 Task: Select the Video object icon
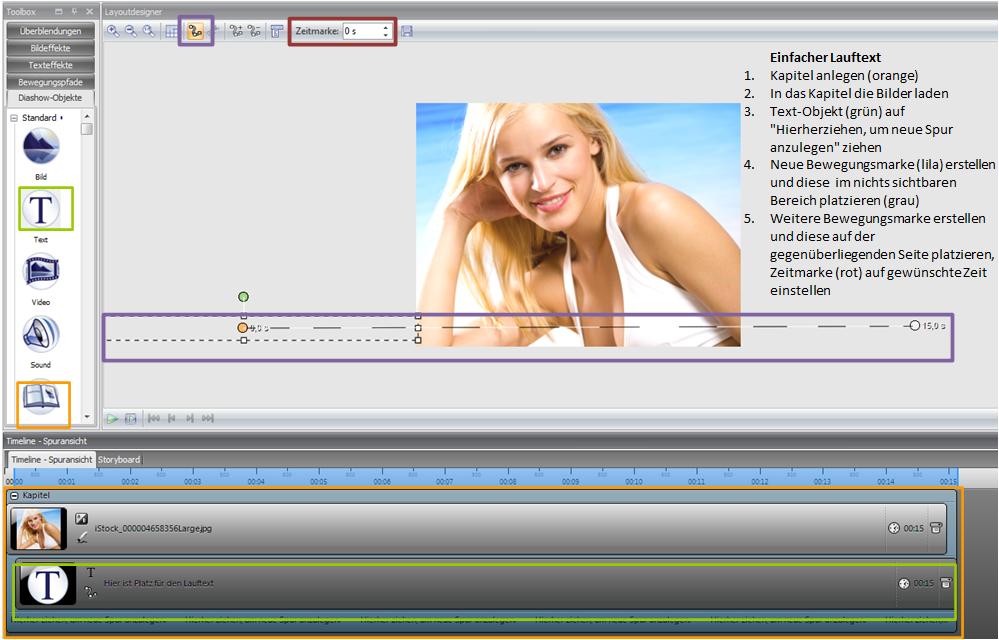(x=41, y=272)
